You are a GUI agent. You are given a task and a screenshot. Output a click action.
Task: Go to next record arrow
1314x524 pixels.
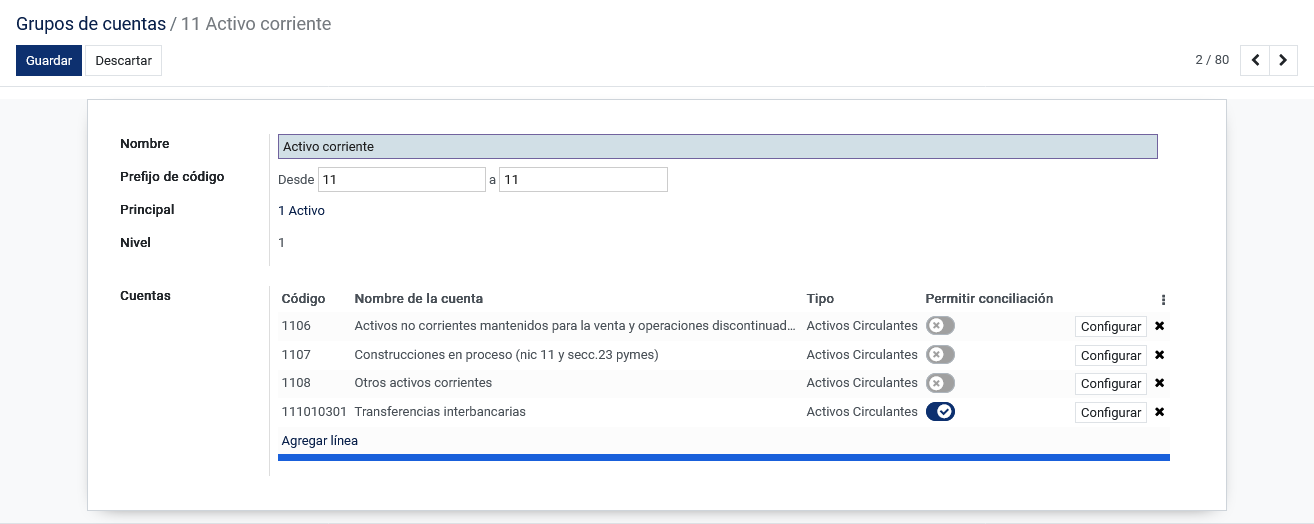pos(1283,60)
